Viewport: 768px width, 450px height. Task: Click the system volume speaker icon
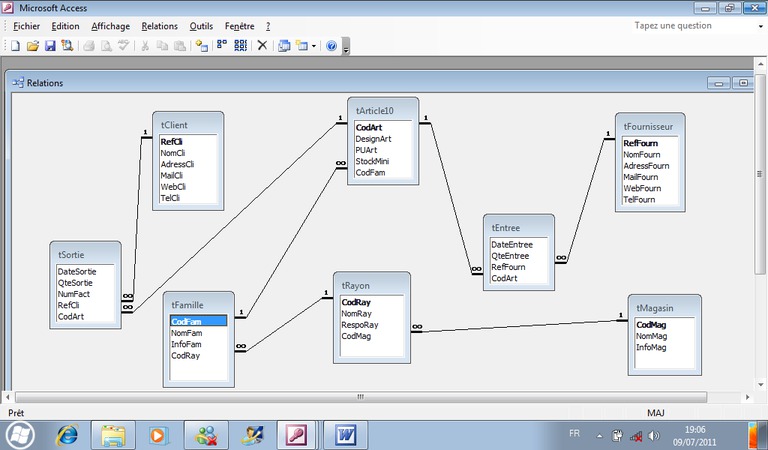(654, 436)
